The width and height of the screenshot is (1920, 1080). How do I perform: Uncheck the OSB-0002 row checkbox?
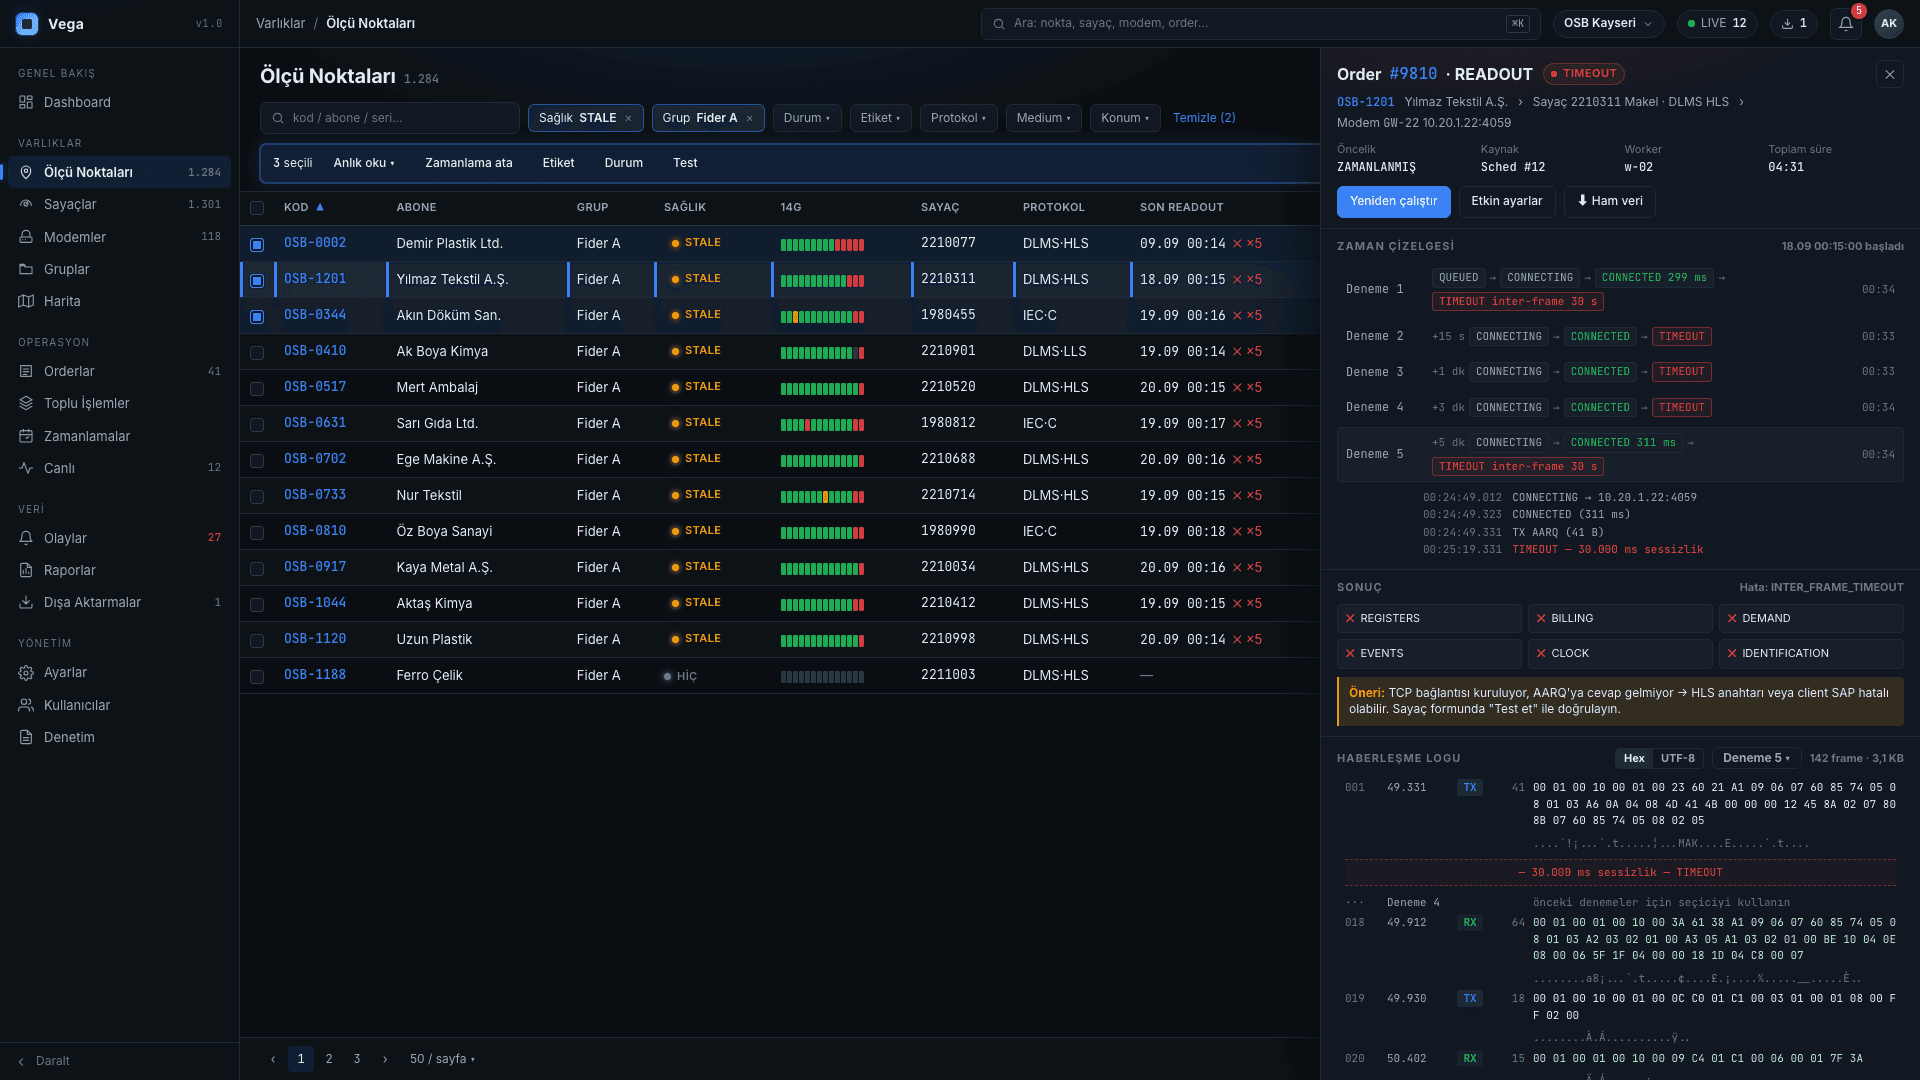257,244
